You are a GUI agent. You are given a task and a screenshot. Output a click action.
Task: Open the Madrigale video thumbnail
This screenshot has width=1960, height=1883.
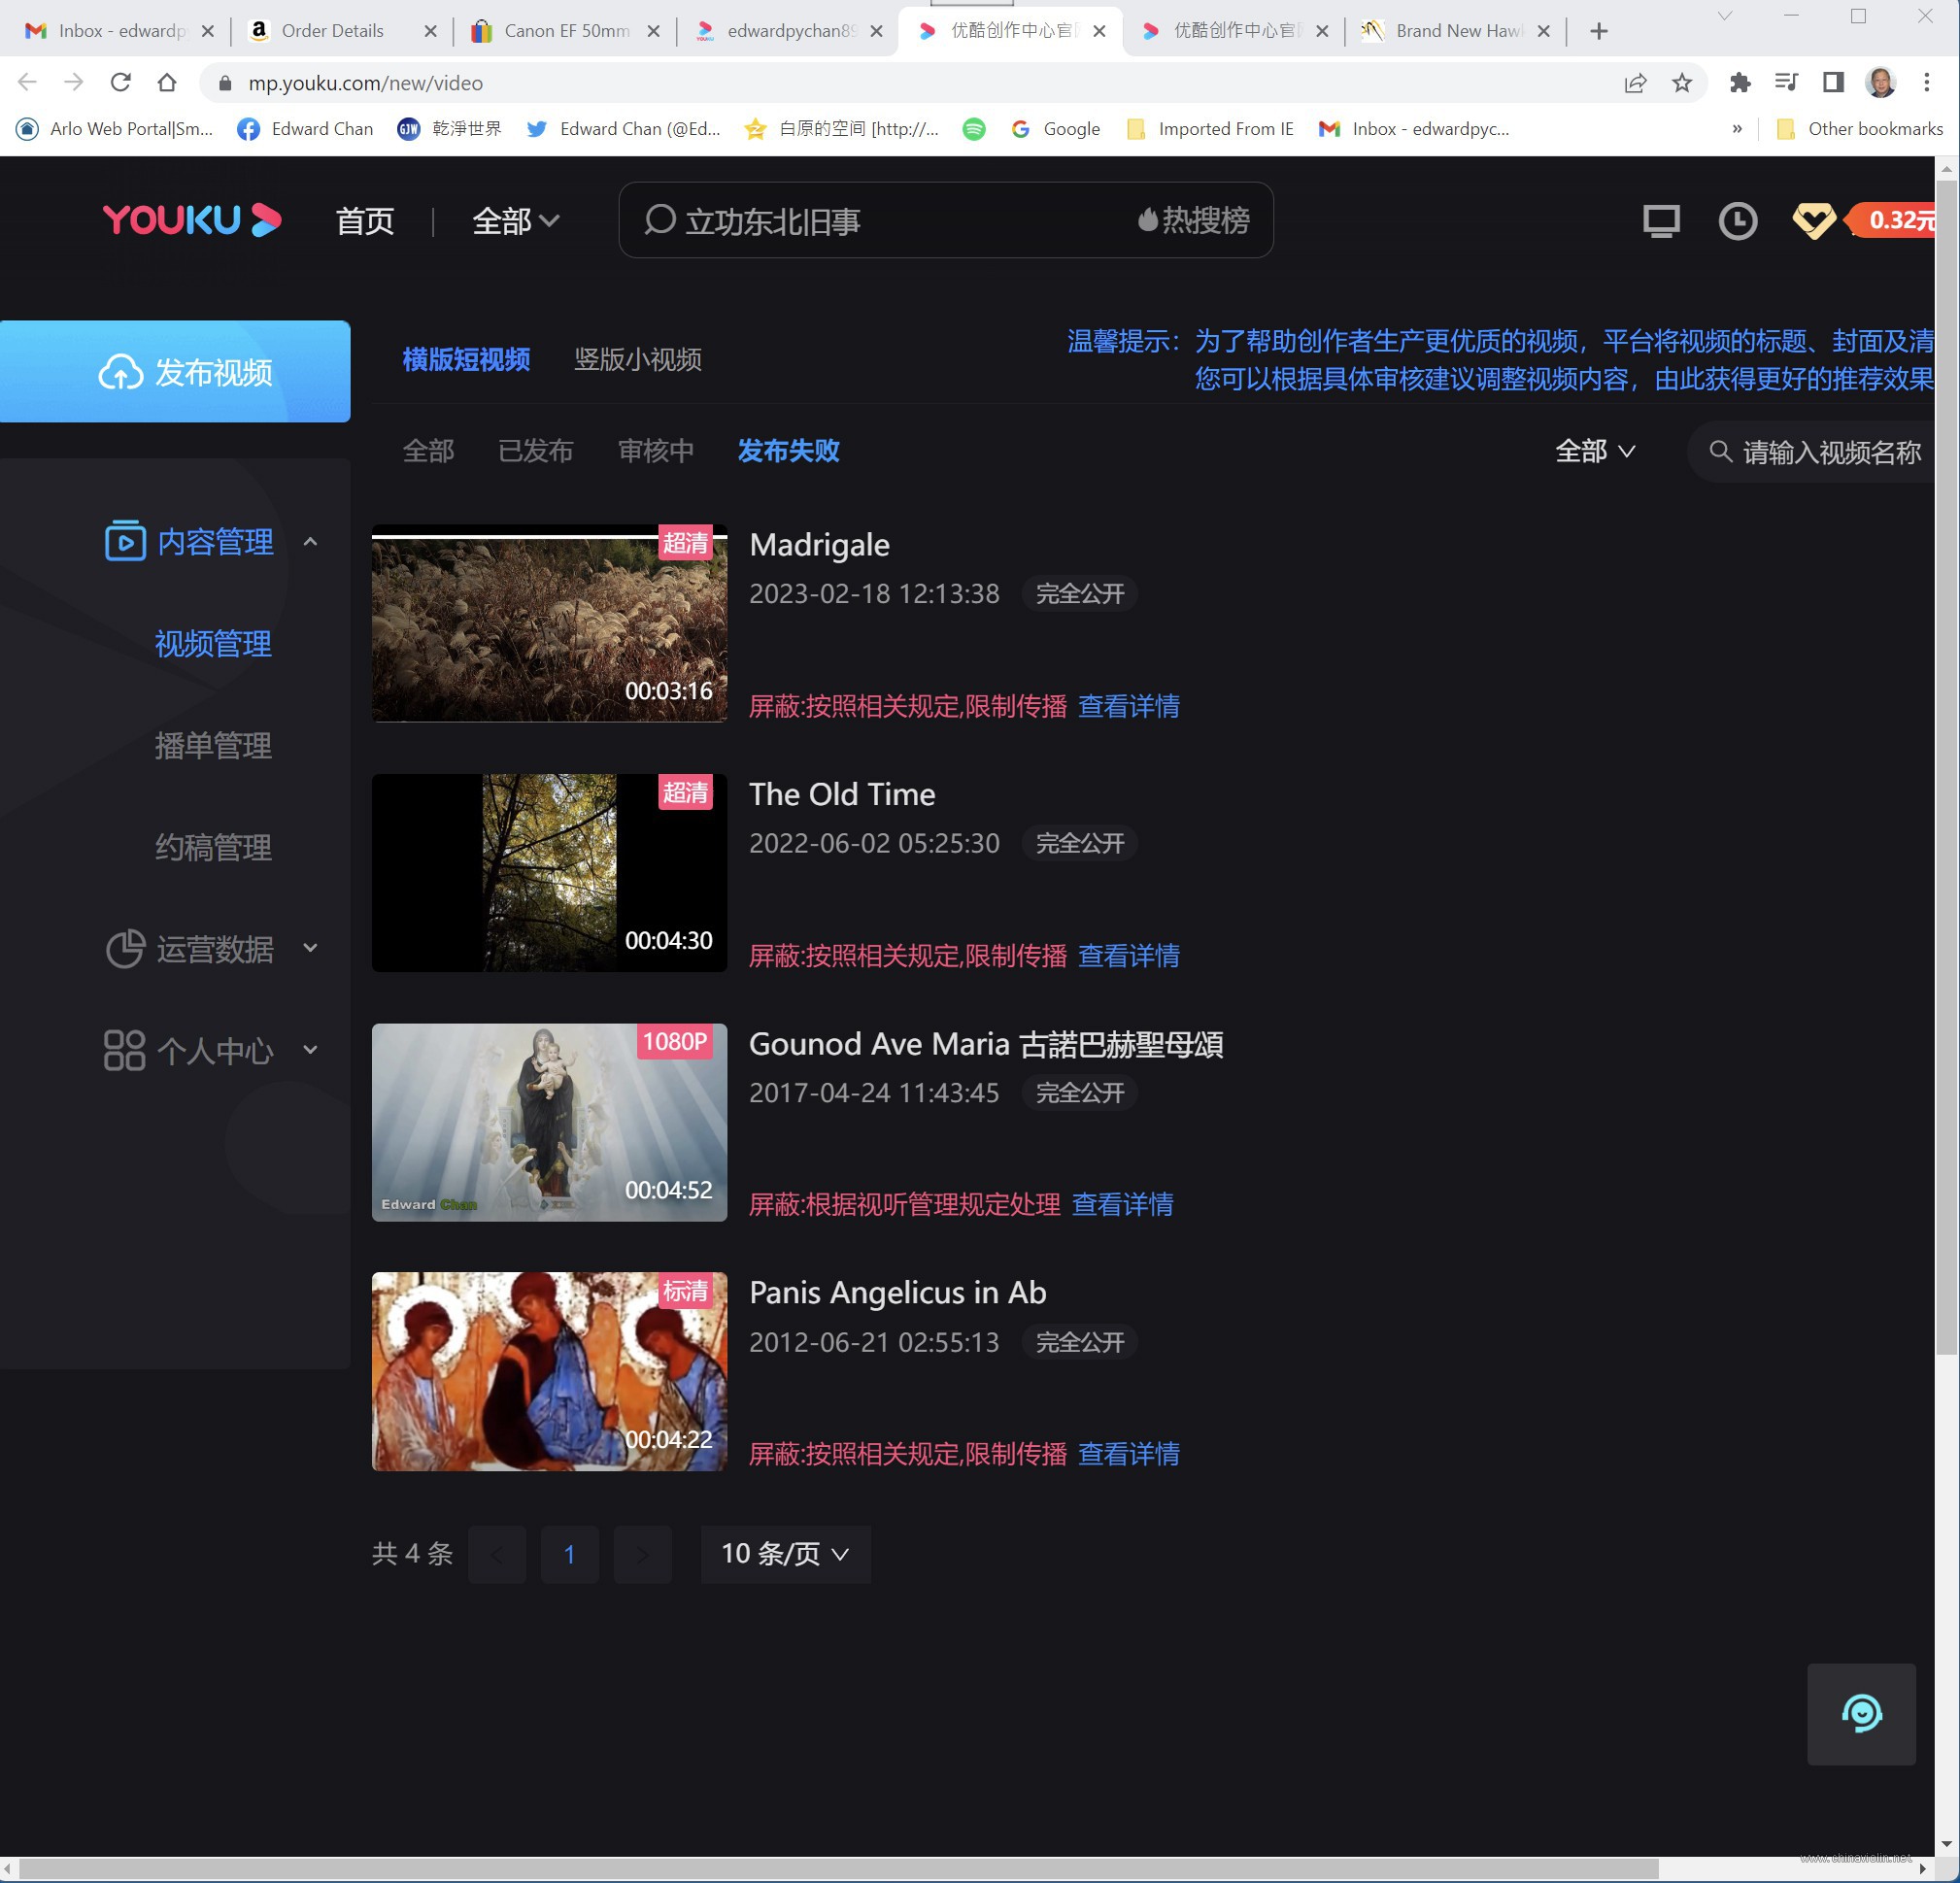pyautogui.click(x=549, y=623)
